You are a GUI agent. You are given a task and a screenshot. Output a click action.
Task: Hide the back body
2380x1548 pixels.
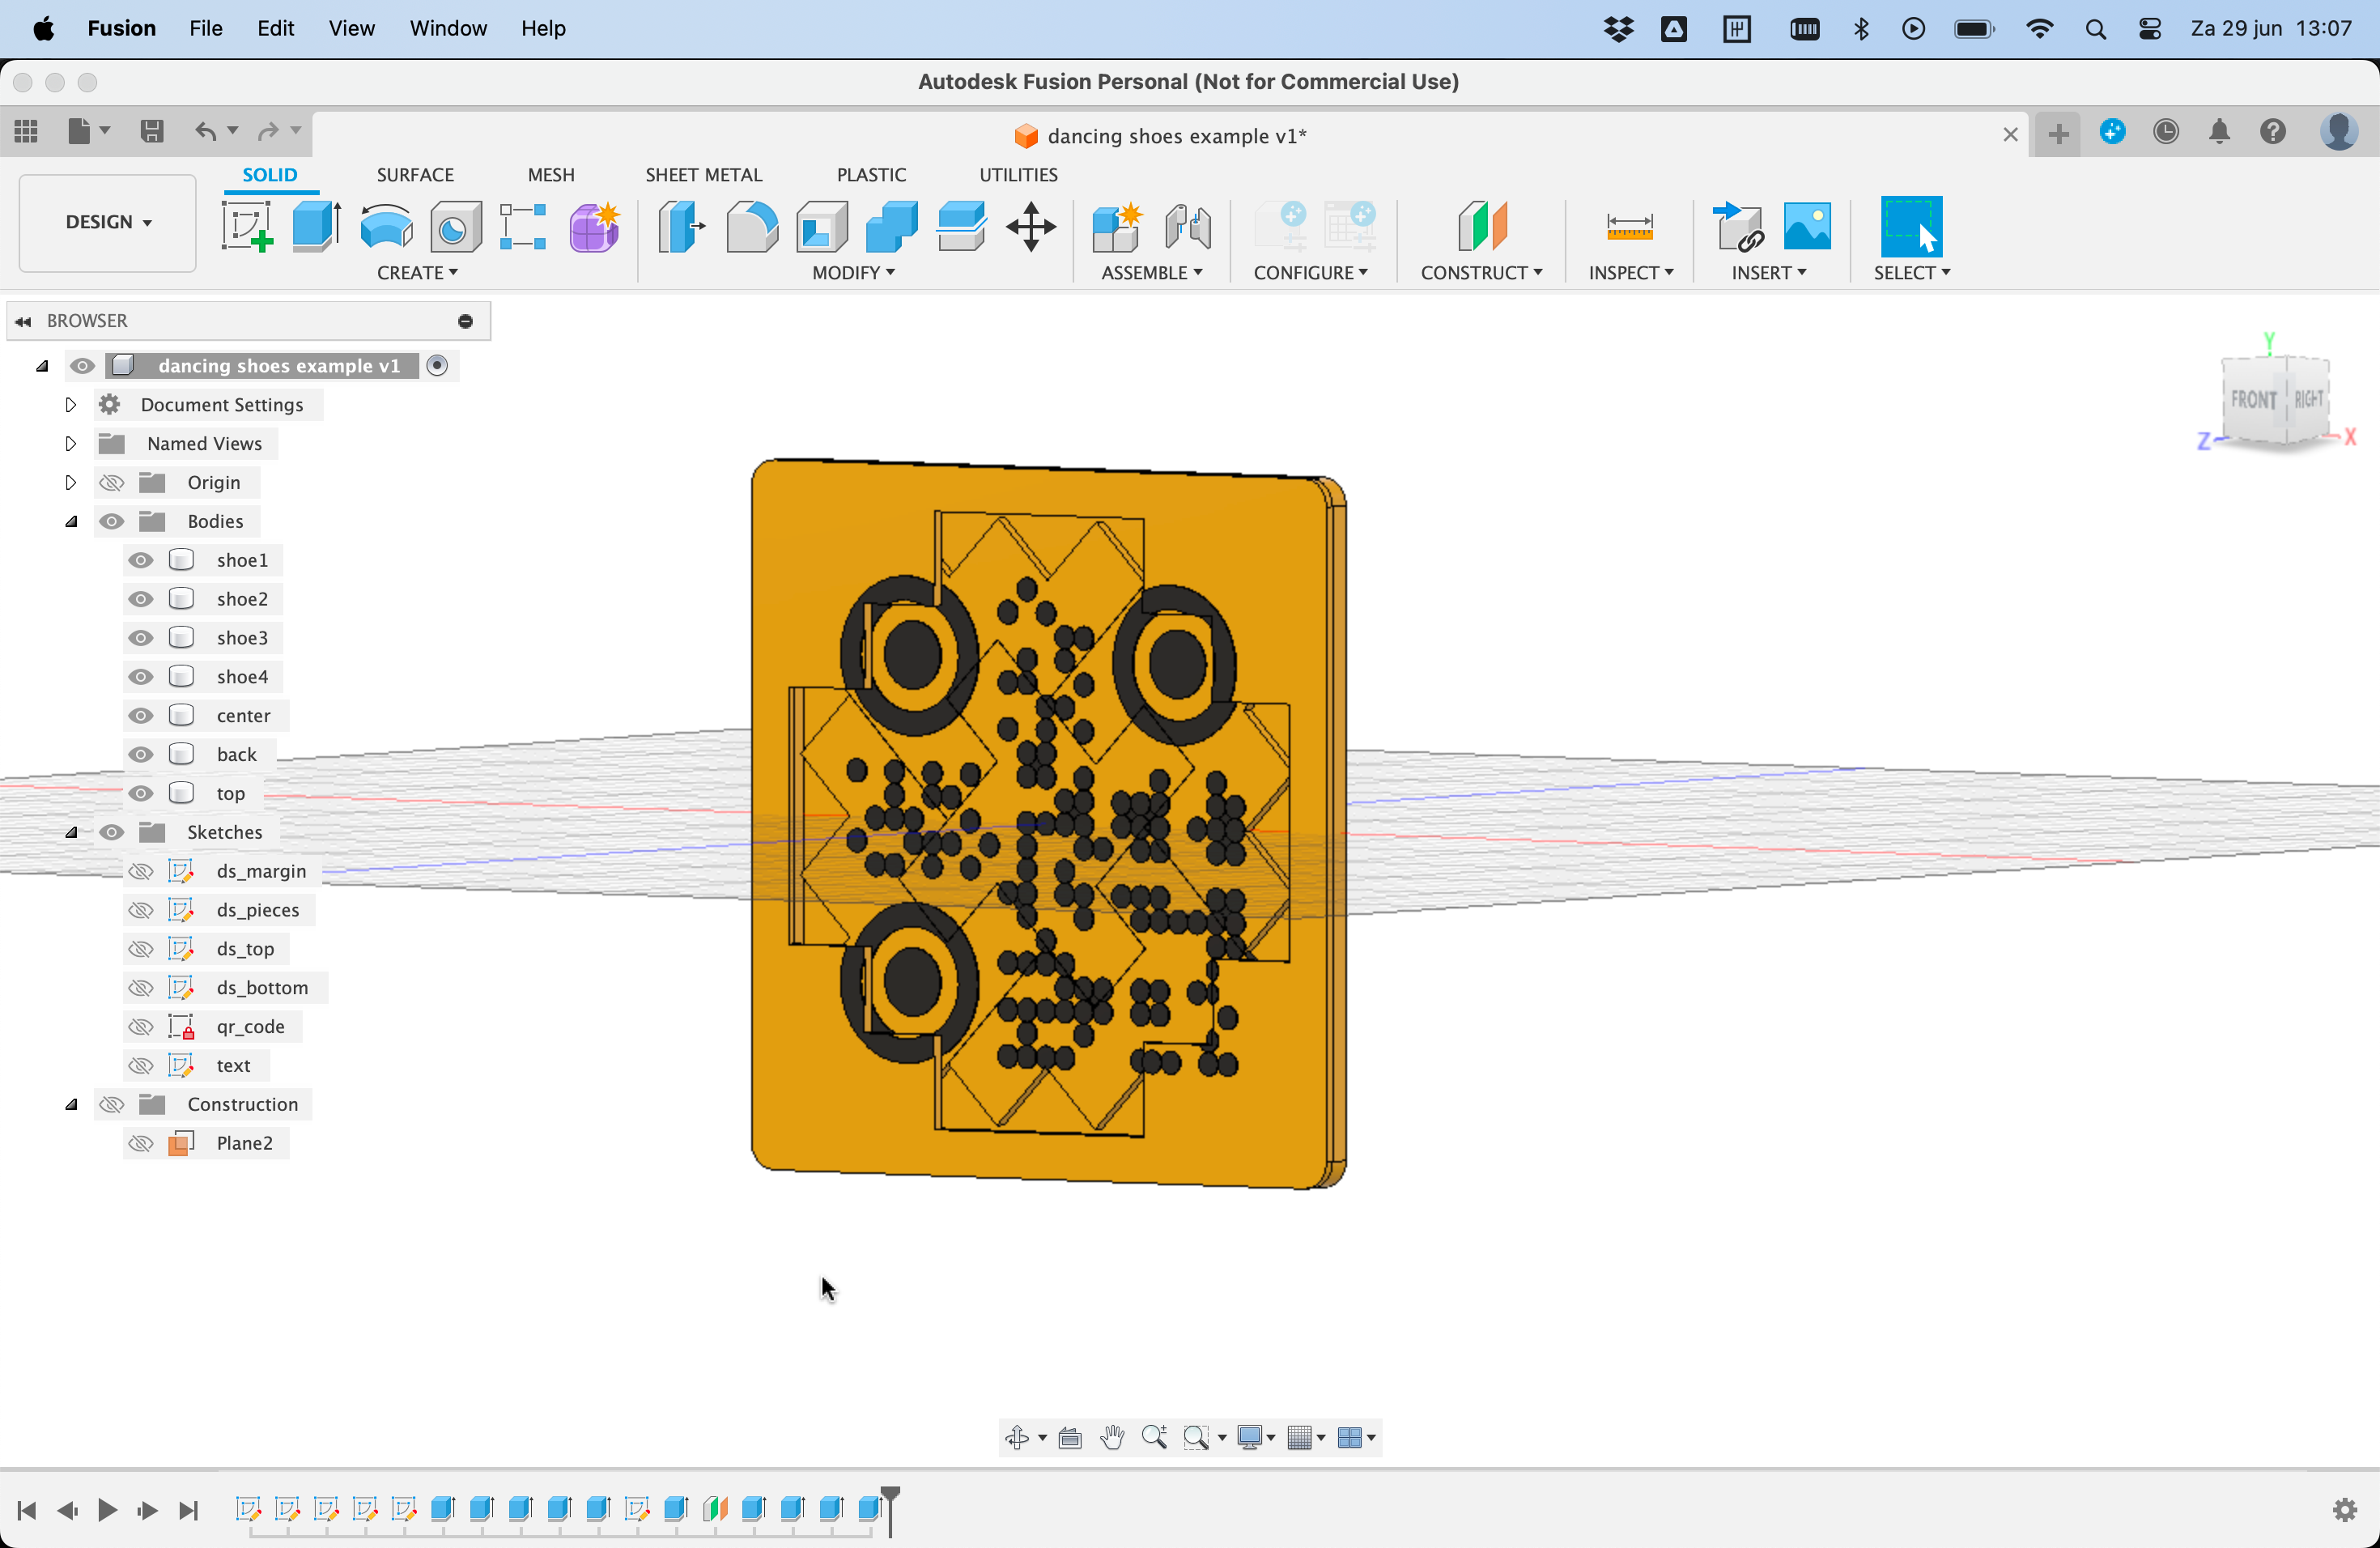point(141,755)
